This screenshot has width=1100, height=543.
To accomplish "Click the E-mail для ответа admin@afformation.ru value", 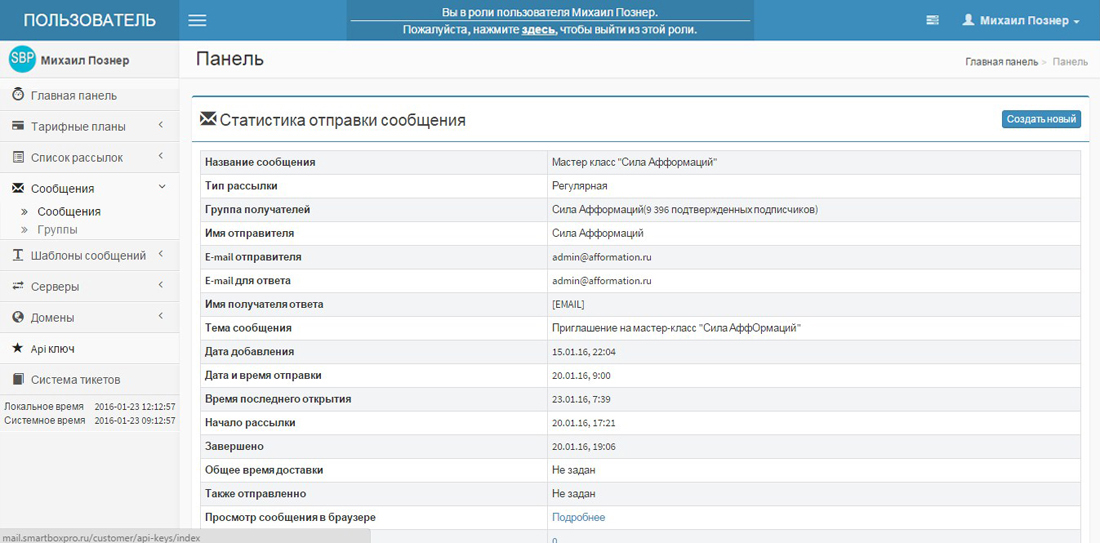I will (602, 281).
